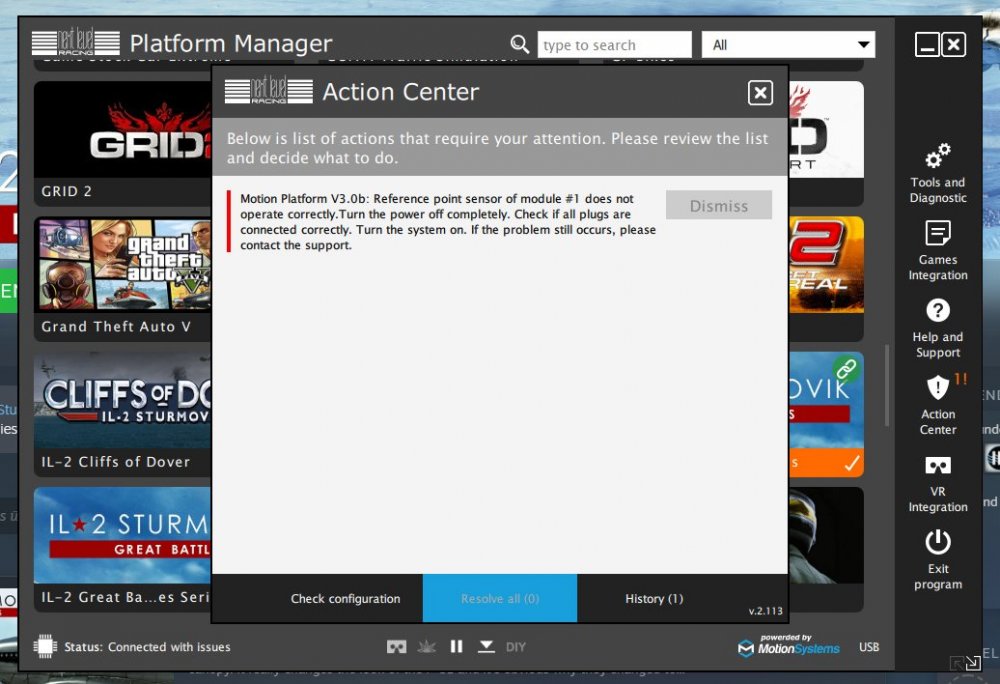1000x684 pixels.
Task: Dismiss the Motion Platform sensor warning
Action: click(x=719, y=205)
